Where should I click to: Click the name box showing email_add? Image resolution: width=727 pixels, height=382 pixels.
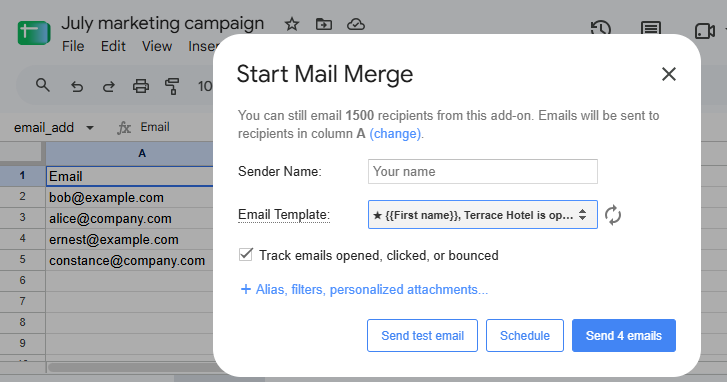pos(44,127)
